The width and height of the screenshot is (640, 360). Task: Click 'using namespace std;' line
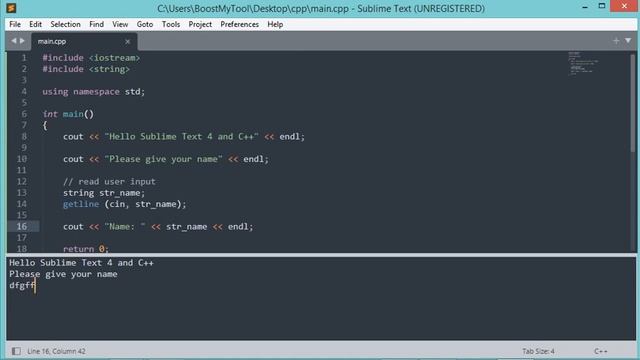[93, 92]
